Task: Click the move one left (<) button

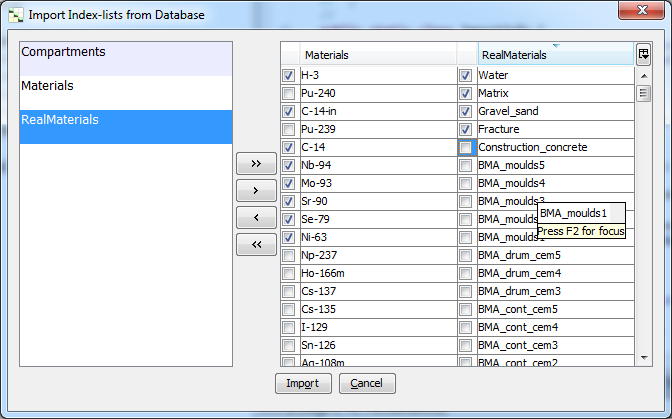Action: 256,217
